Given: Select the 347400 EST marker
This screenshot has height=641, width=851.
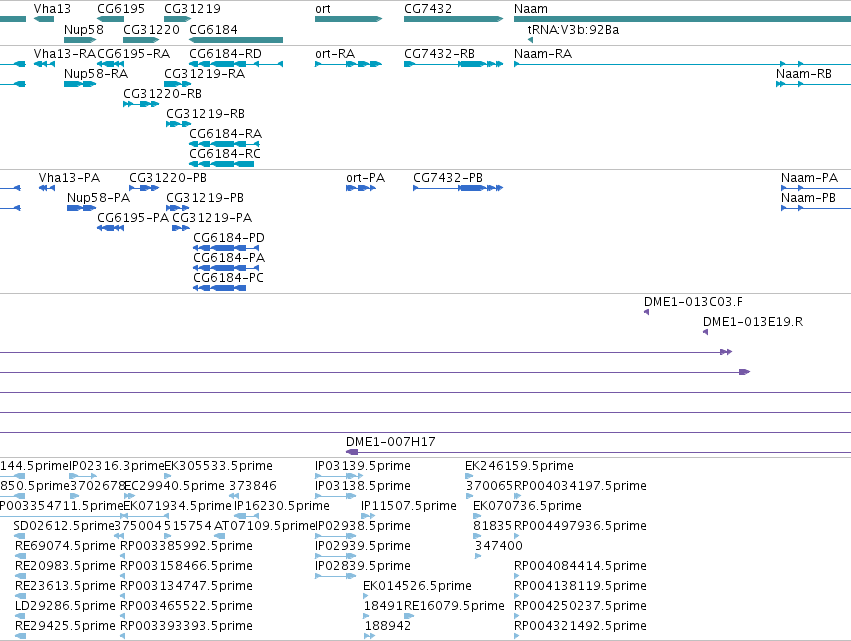Looking at the screenshot, I should (x=478, y=556).
